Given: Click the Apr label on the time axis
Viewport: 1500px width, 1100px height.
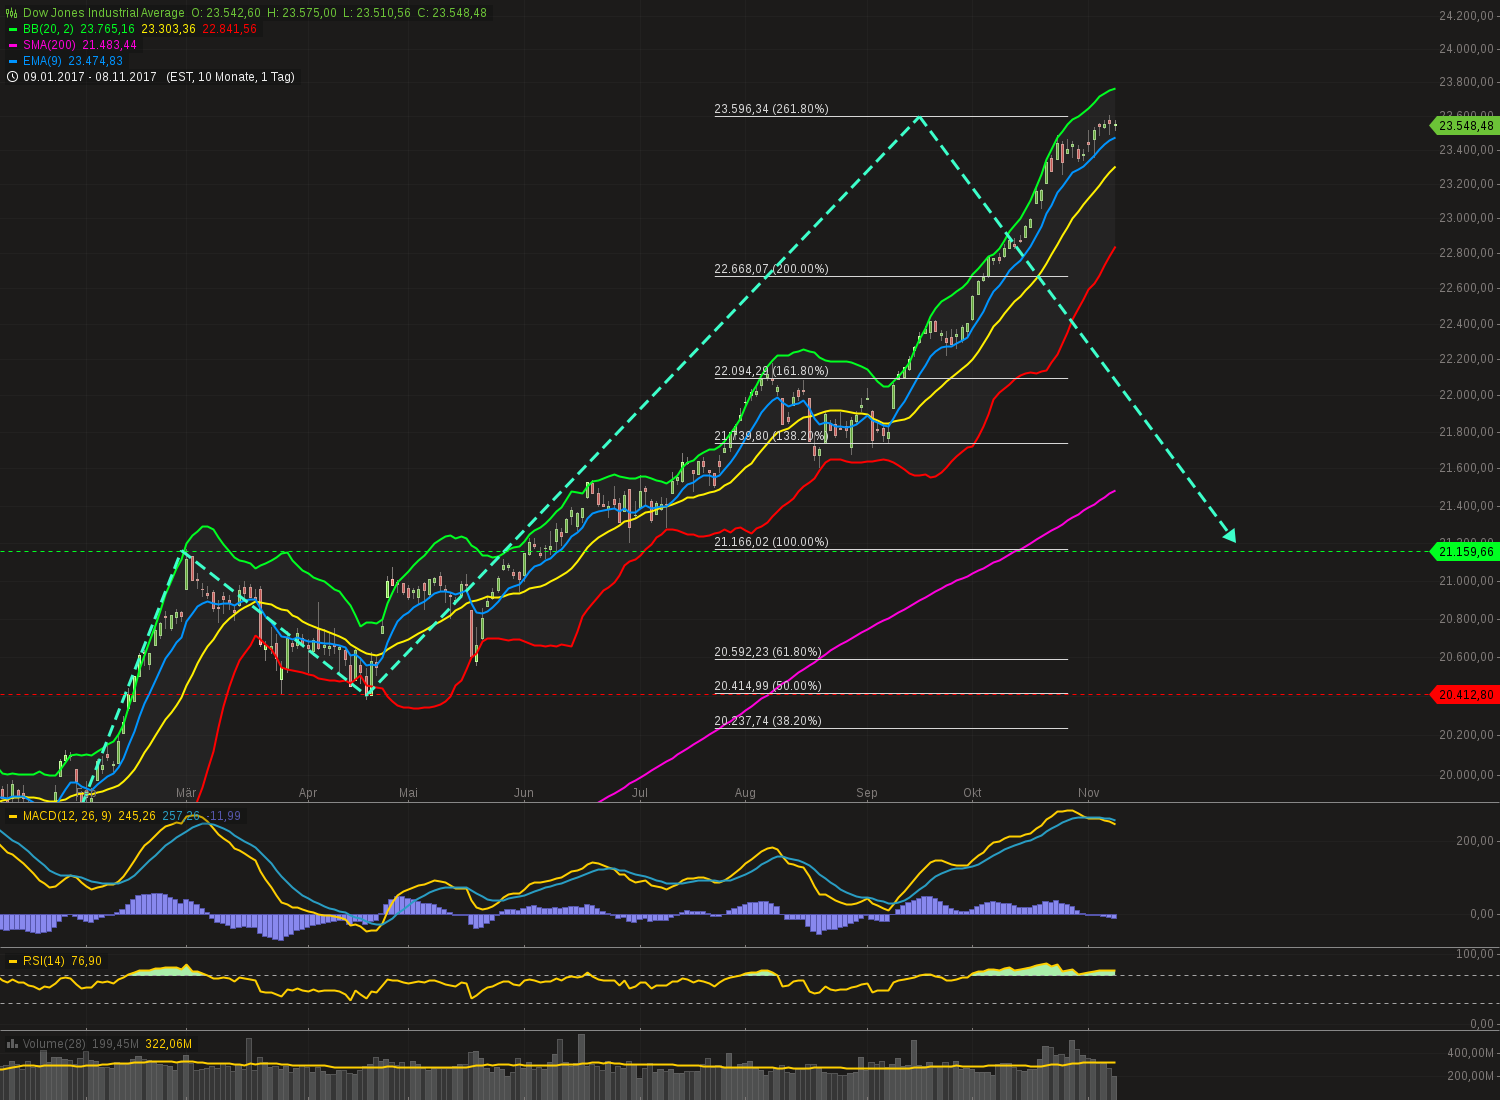Looking at the screenshot, I should (x=308, y=793).
